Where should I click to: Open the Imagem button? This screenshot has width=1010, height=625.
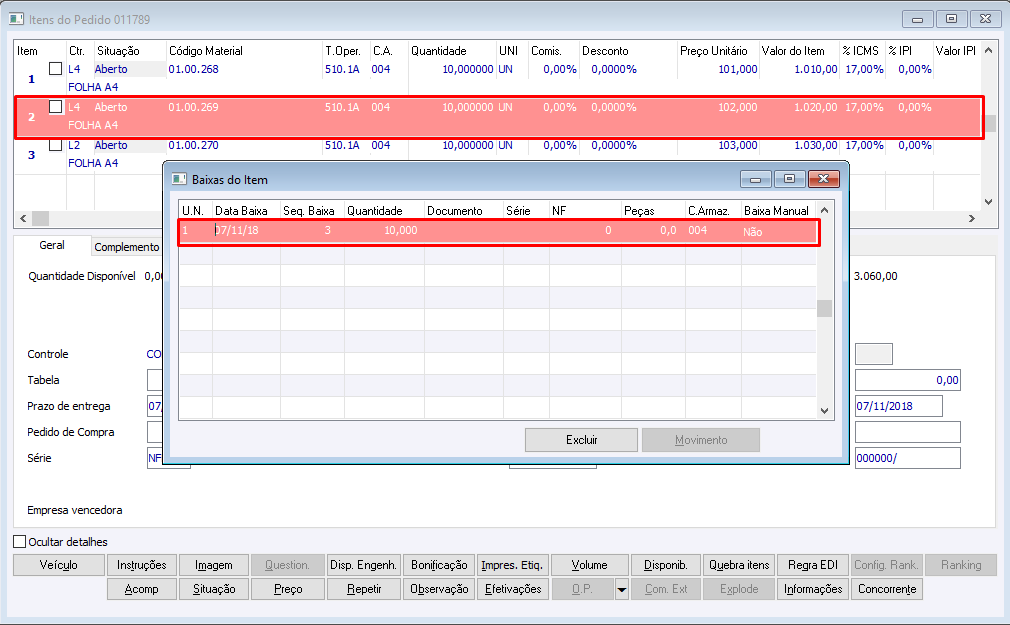point(214,565)
